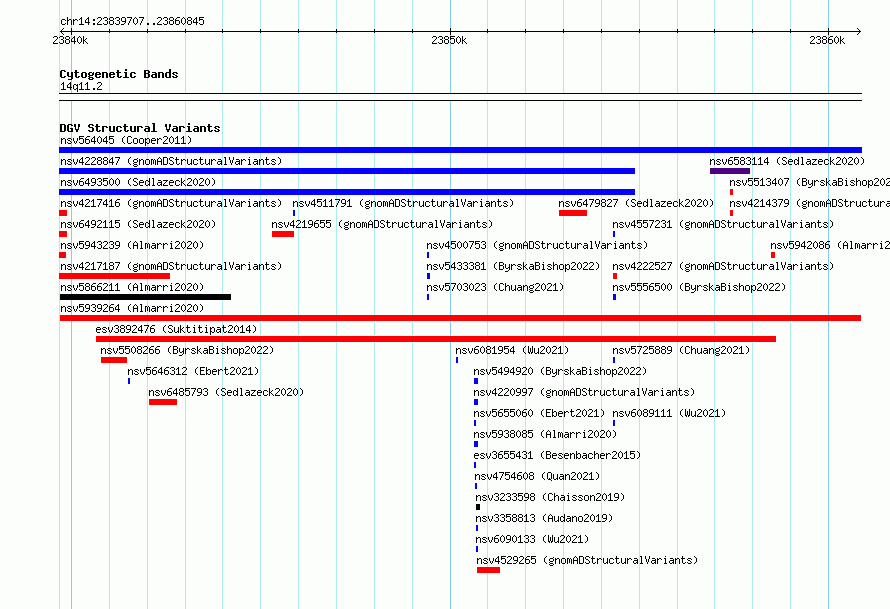Image resolution: width=890 pixels, height=609 pixels.
Task: Open nsv5866211 (Almarri2020) label
Action: coord(132,287)
